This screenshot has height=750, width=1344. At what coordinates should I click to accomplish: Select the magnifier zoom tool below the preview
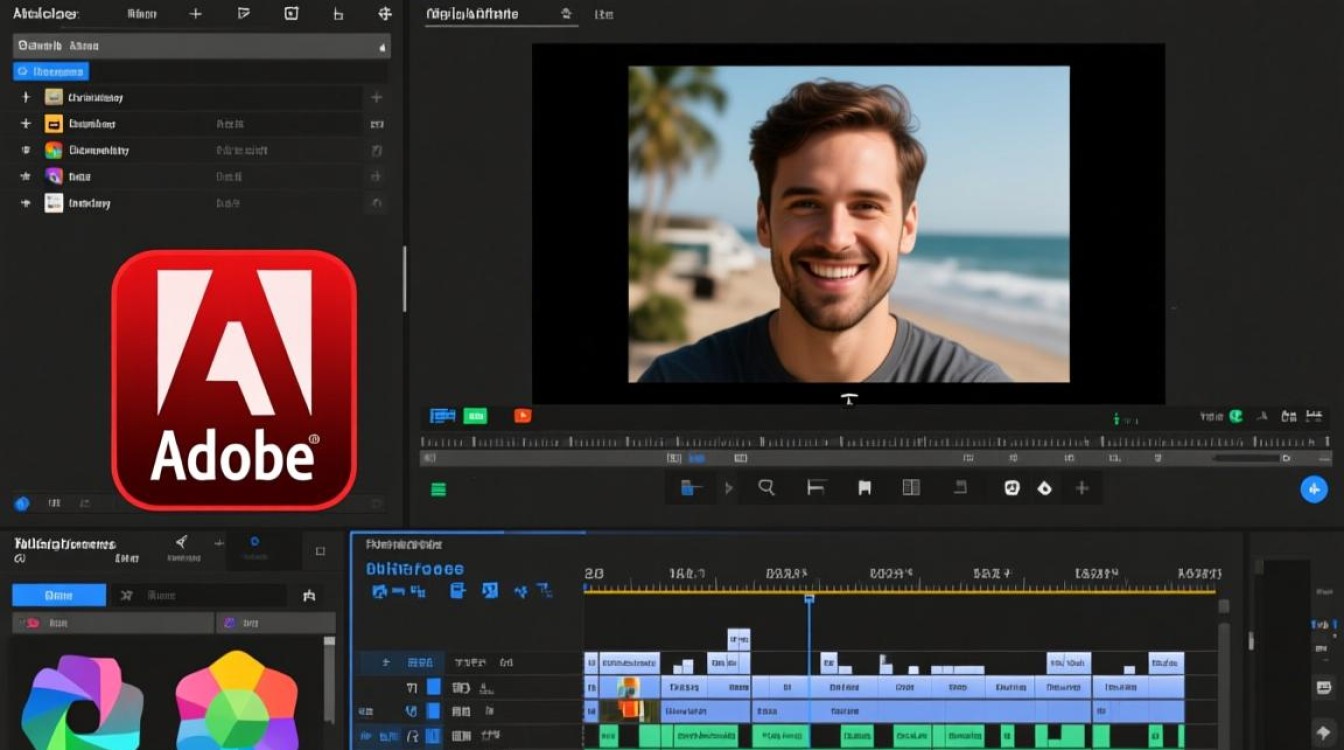[767, 487]
